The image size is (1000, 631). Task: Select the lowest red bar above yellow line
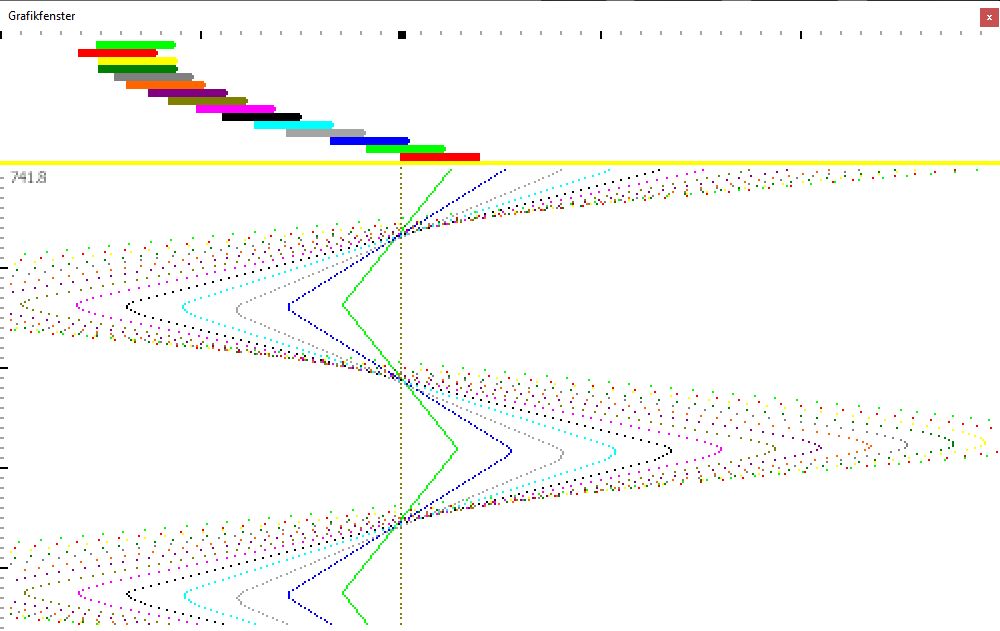[x=439, y=157]
